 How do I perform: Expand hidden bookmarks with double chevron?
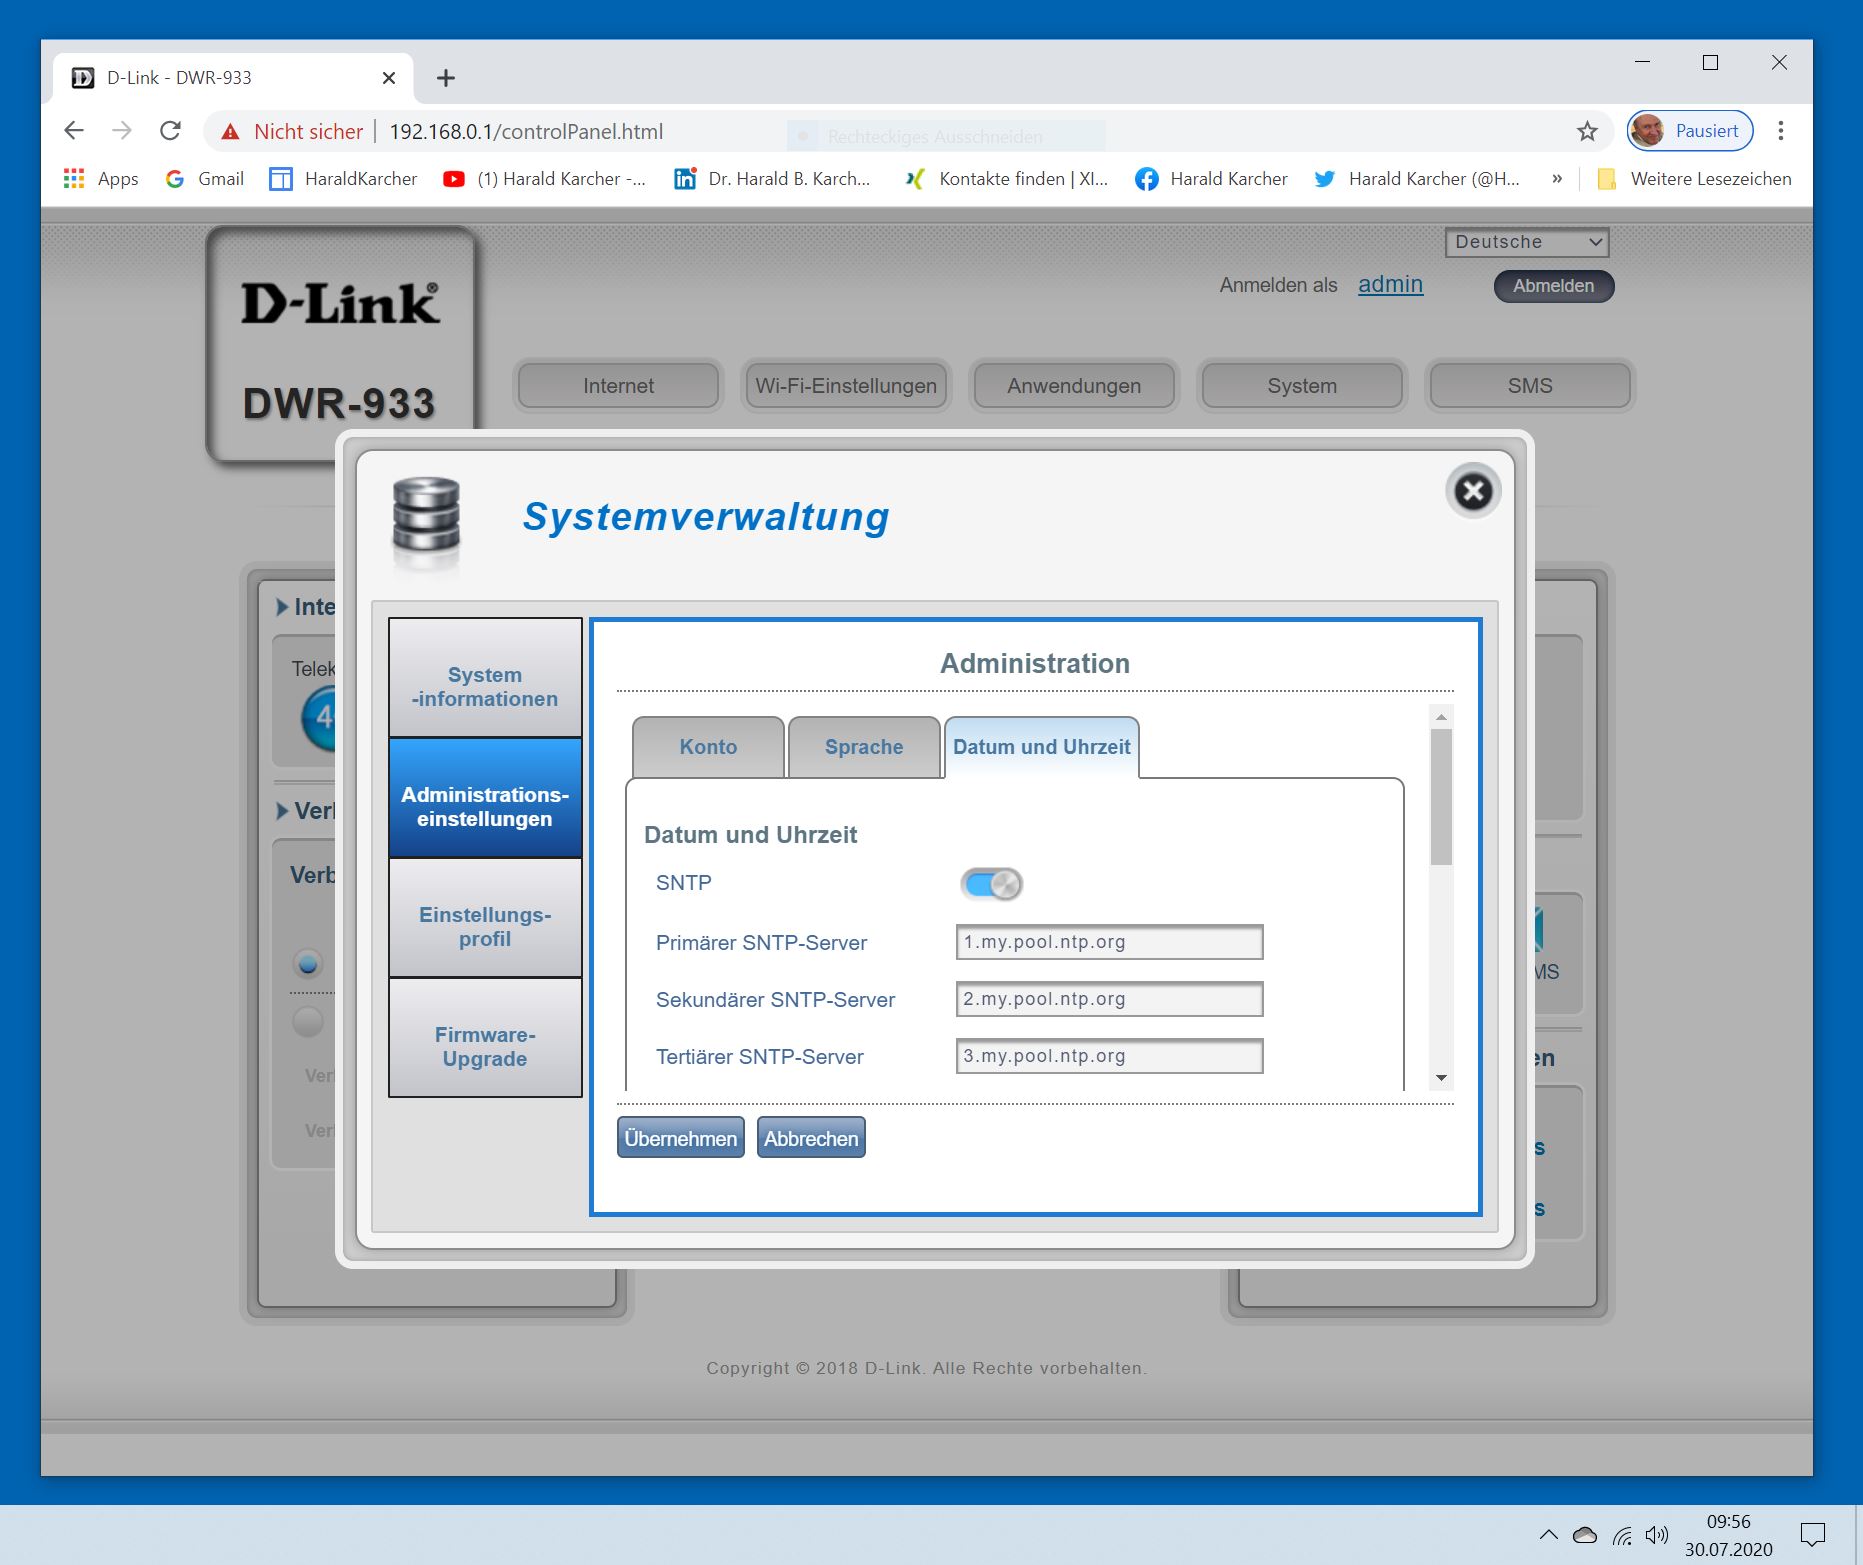point(1557,179)
